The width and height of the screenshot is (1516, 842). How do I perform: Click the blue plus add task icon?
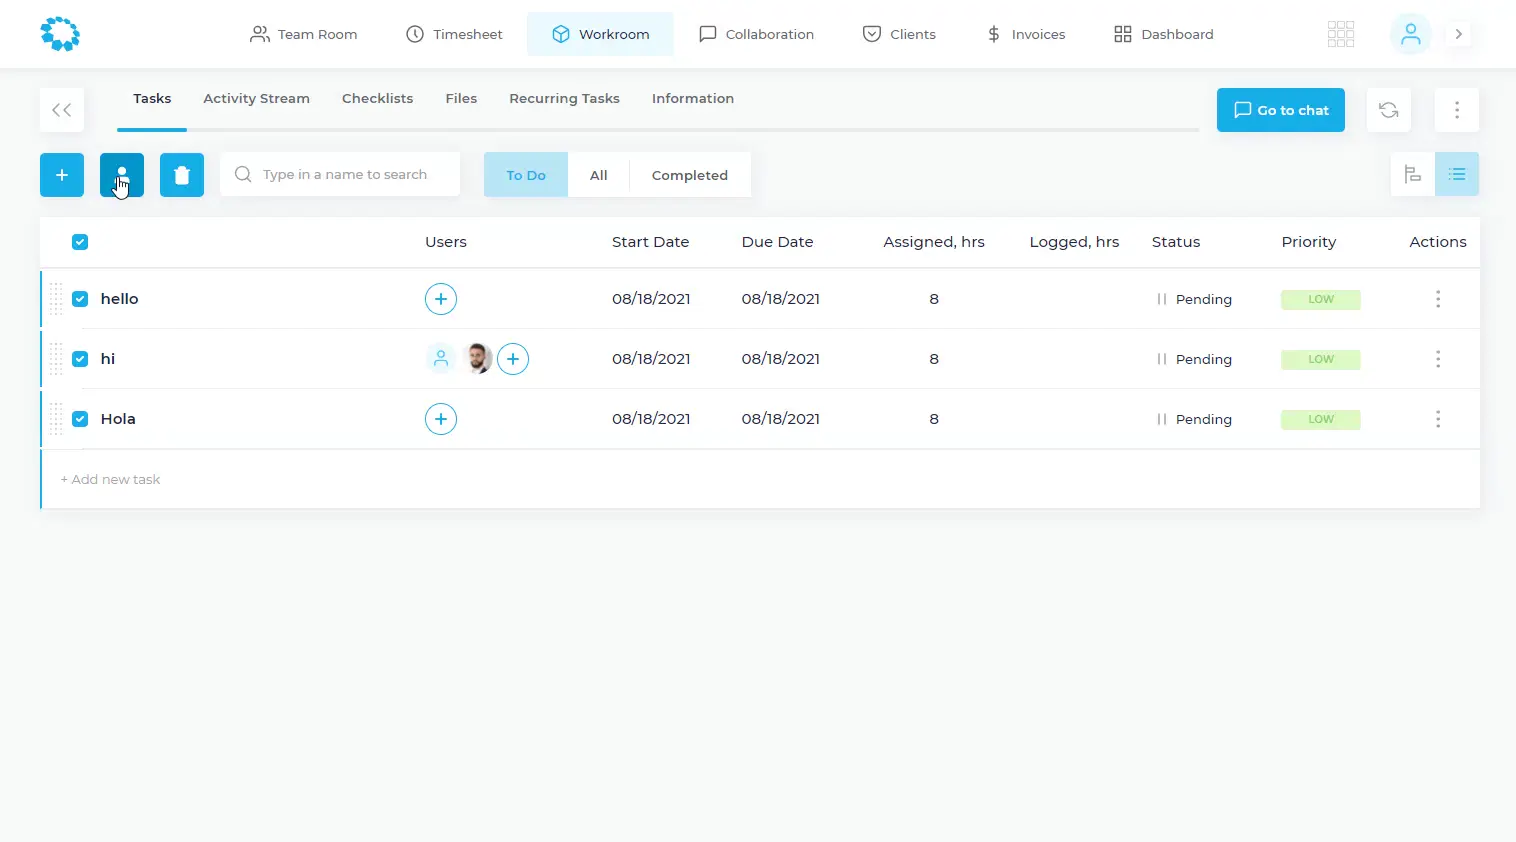tap(62, 175)
